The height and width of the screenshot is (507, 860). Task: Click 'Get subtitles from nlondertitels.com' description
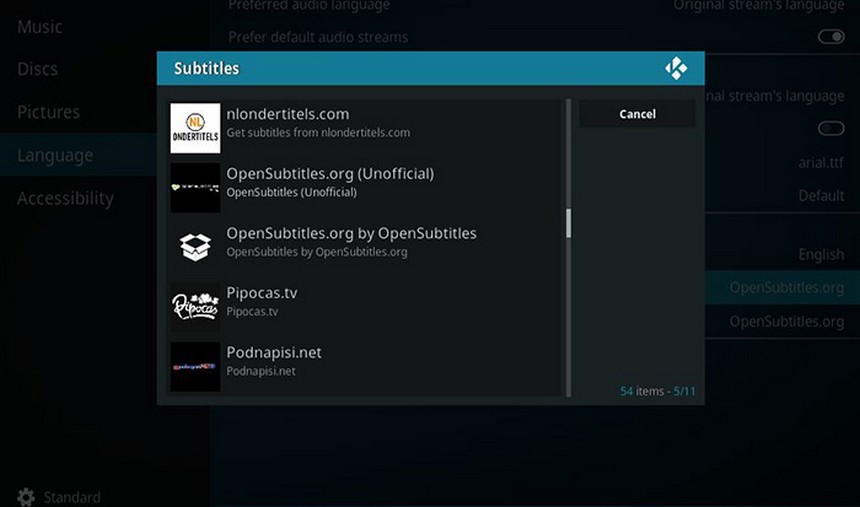tap(318, 133)
